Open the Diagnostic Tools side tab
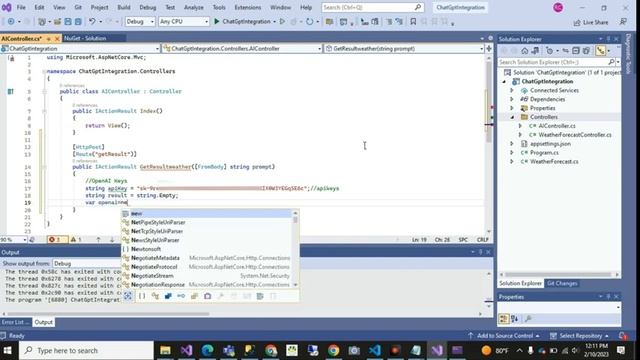This screenshot has width=640, height=360. [628, 54]
